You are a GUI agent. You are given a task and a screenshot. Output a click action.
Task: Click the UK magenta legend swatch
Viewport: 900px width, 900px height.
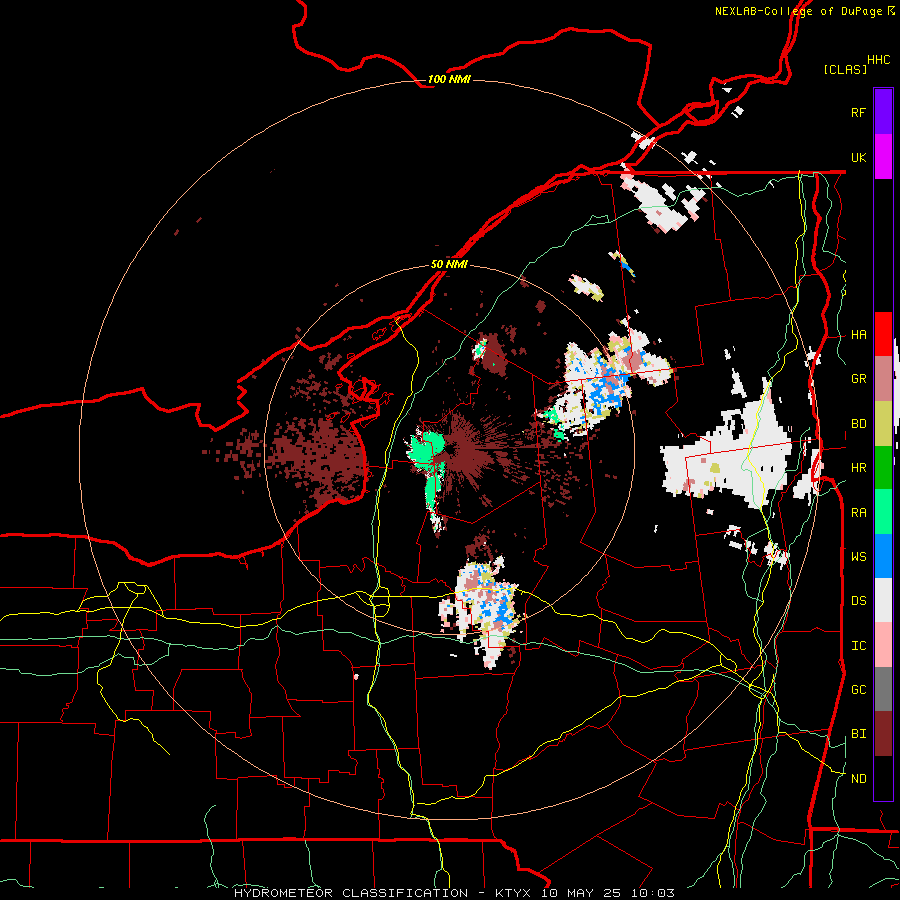[x=883, y=157]
